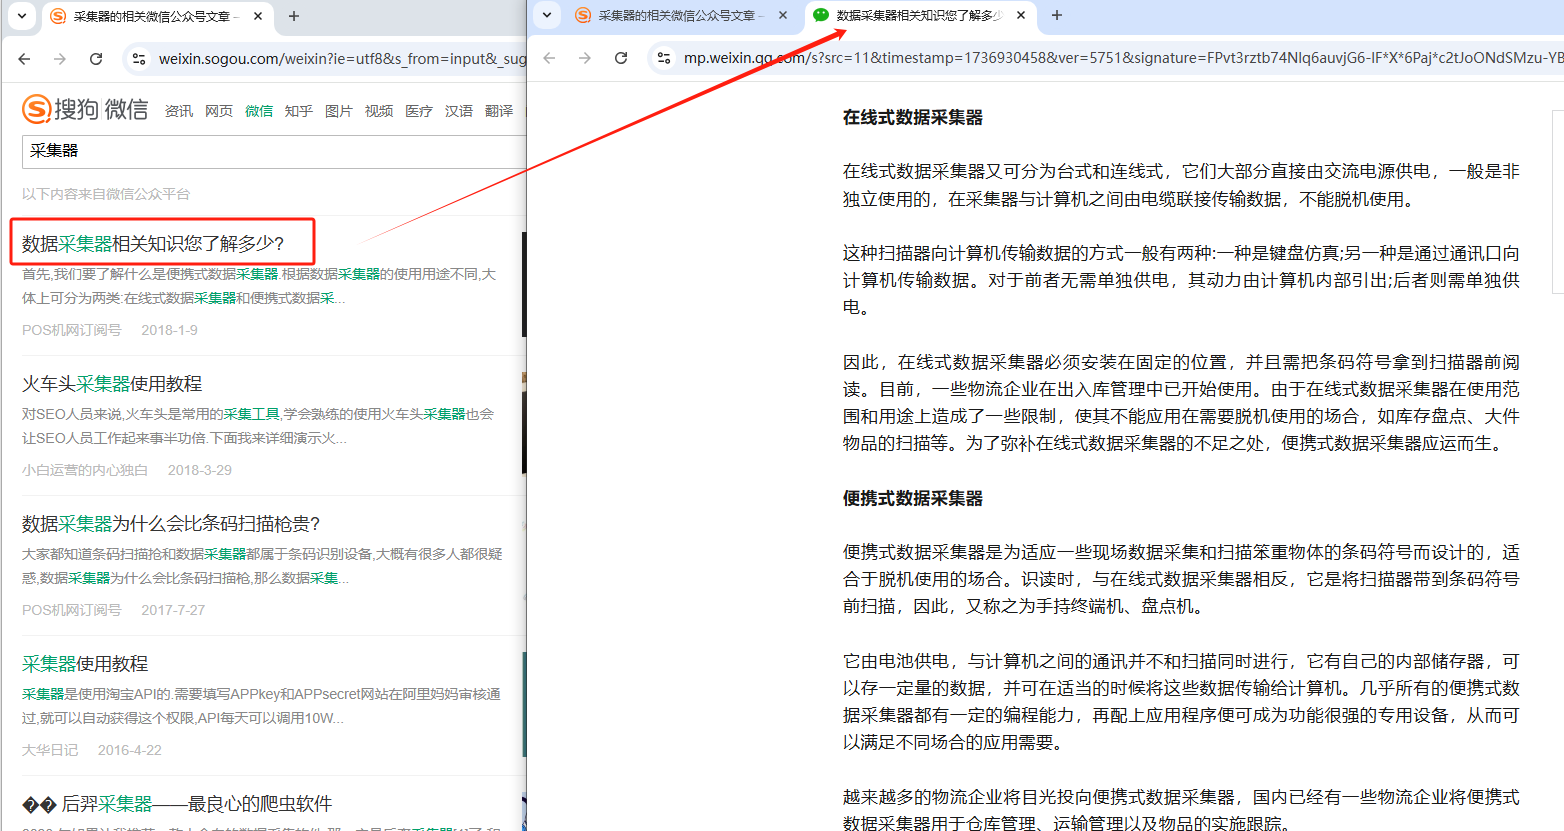Go back in the right browser window

coord(549,58)
